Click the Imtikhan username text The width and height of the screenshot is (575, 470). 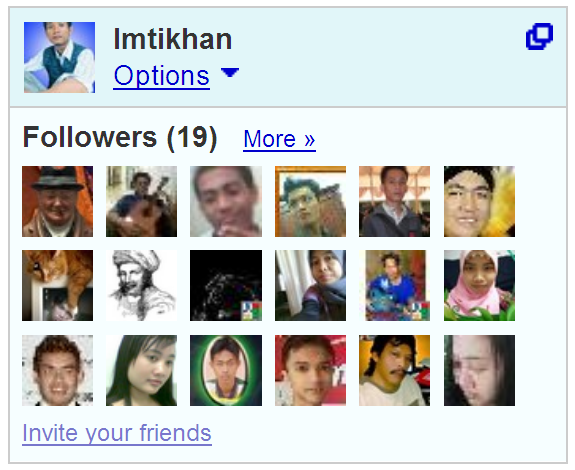pos(173,39)
